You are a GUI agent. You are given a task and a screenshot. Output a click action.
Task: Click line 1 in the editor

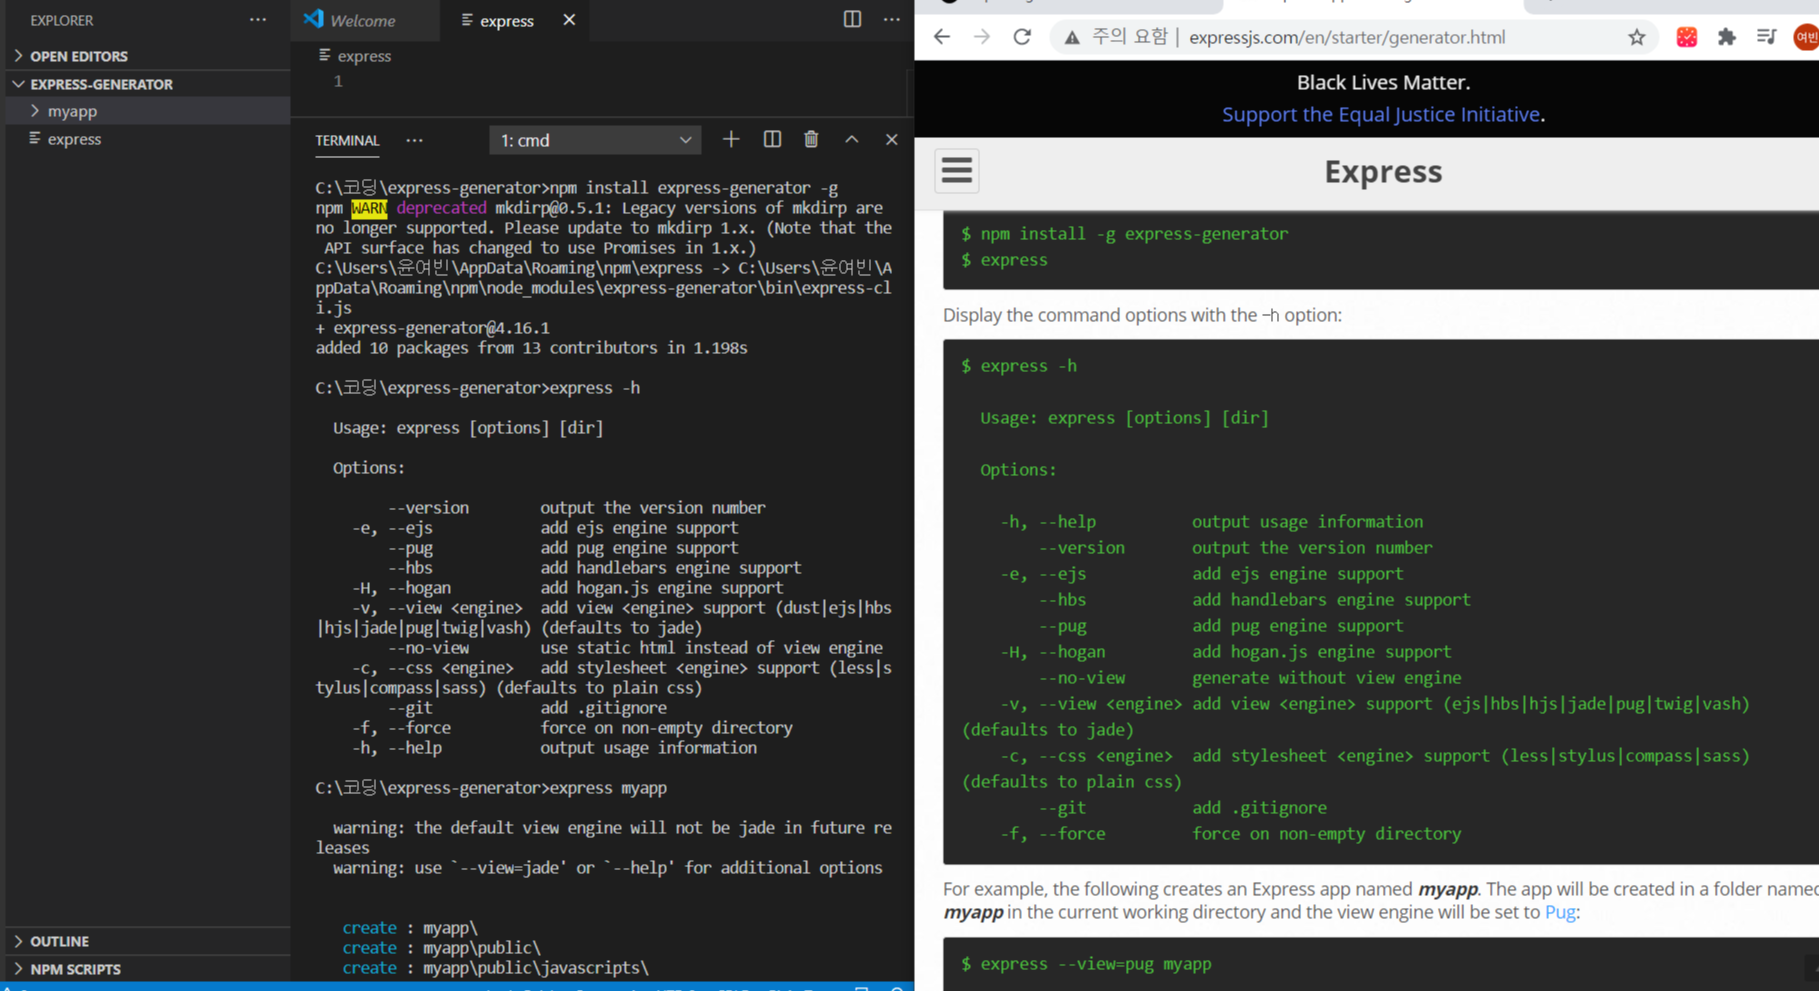[x=338, y=81]
